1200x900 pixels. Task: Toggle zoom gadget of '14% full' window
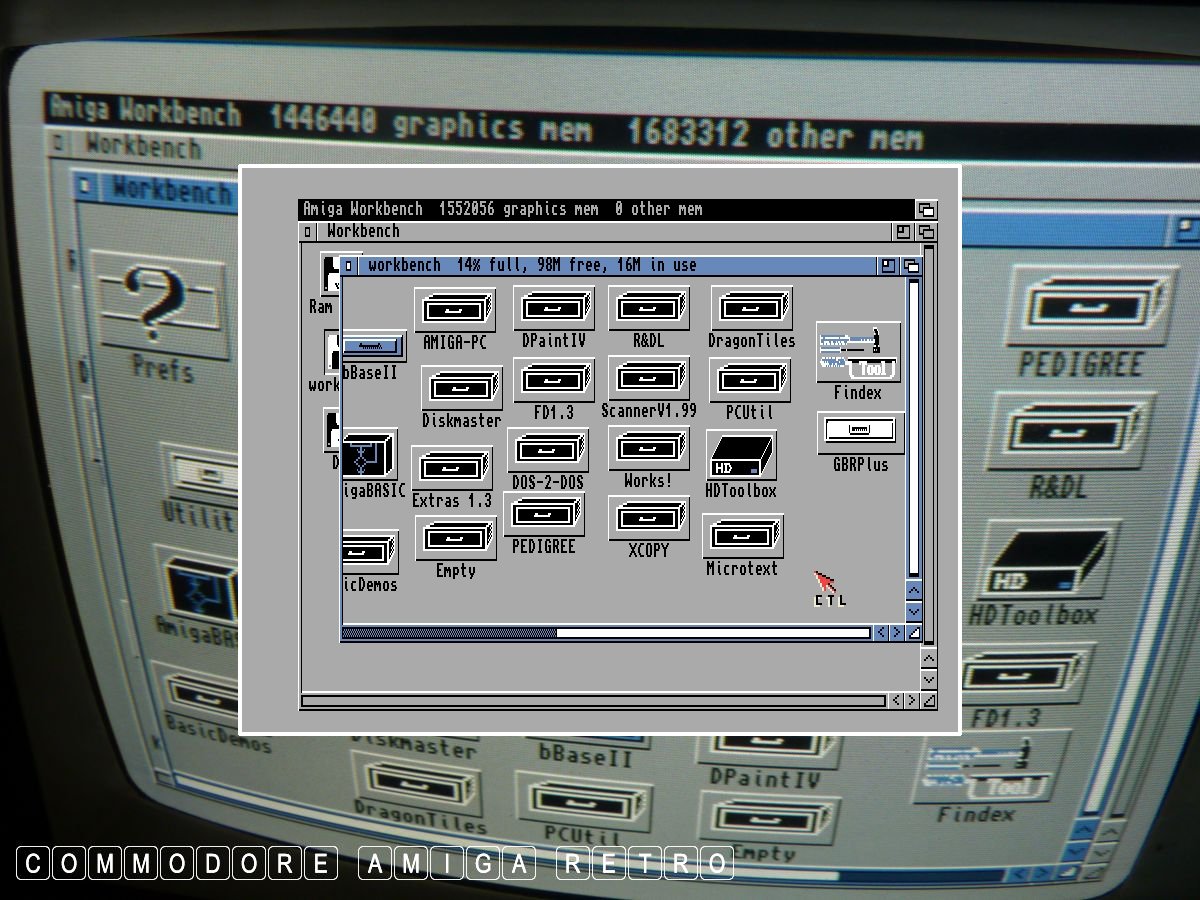pyautogui.click(x=888, y=266)
